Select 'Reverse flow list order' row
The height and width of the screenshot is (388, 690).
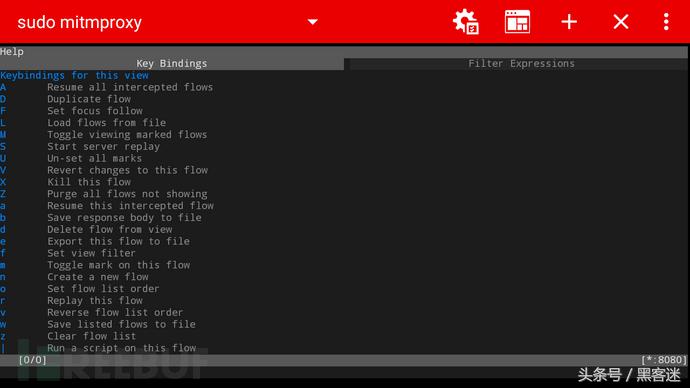[92, 313]
